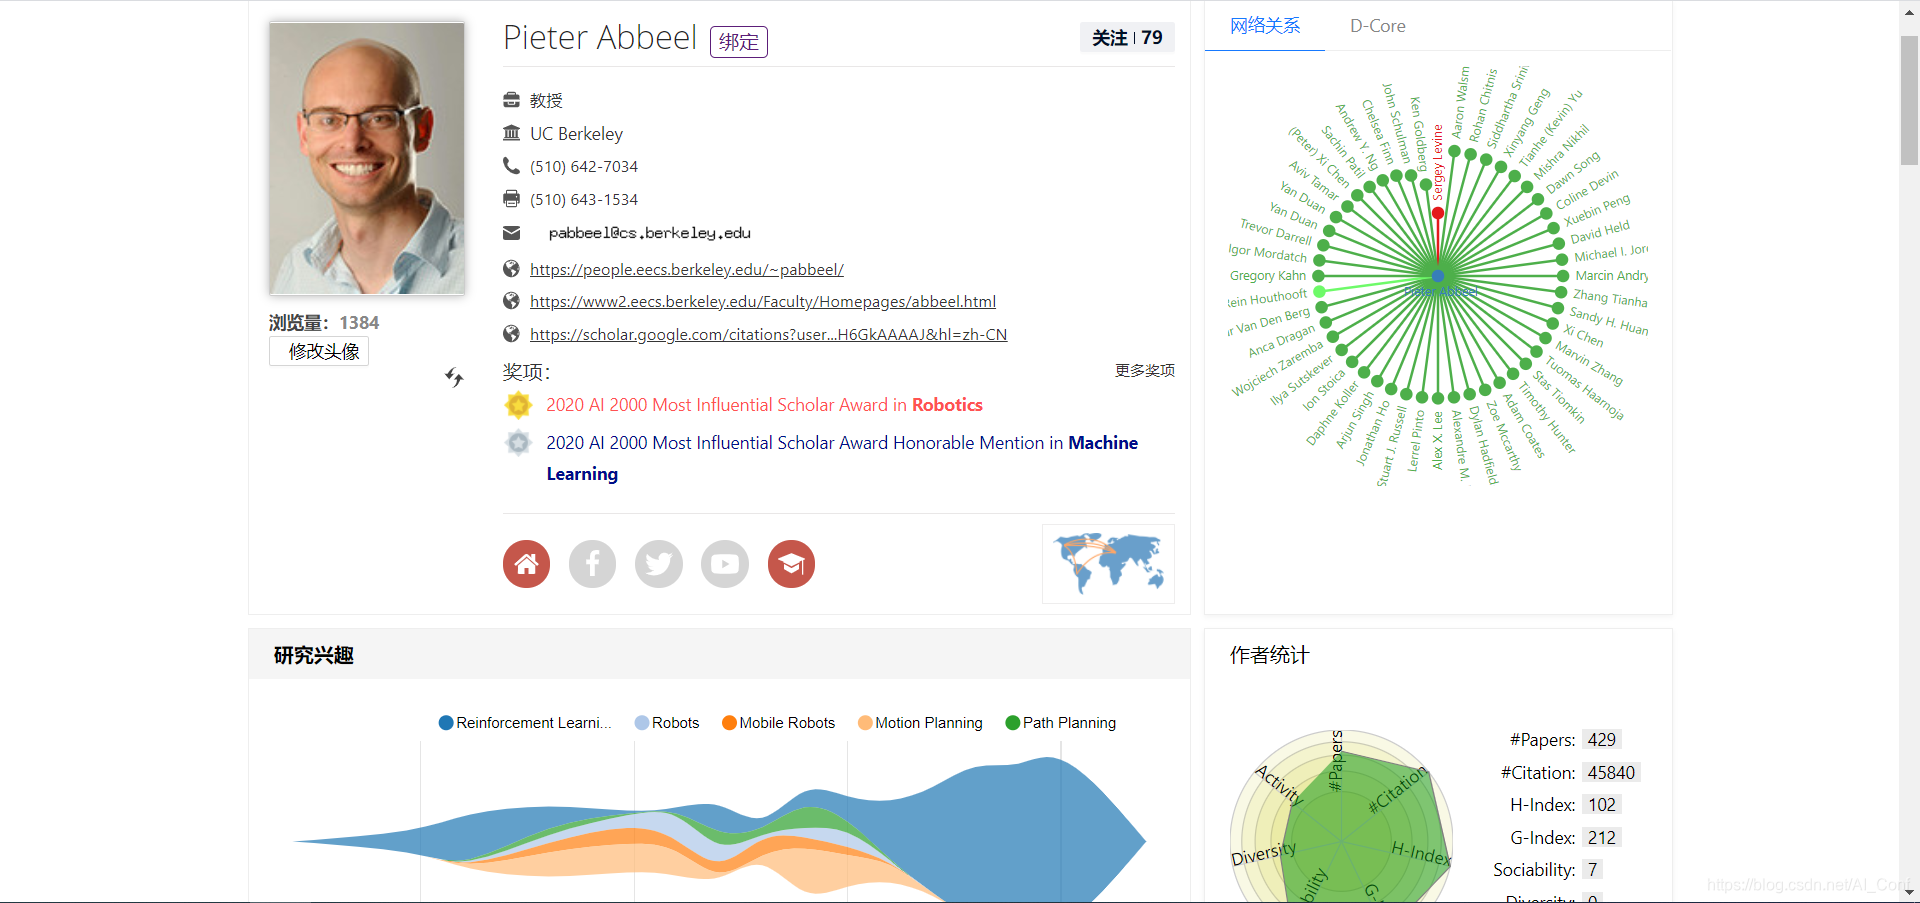Open the red homepage circle icon
Viewport: 1920px width, 903px height.
click(526, 564)
